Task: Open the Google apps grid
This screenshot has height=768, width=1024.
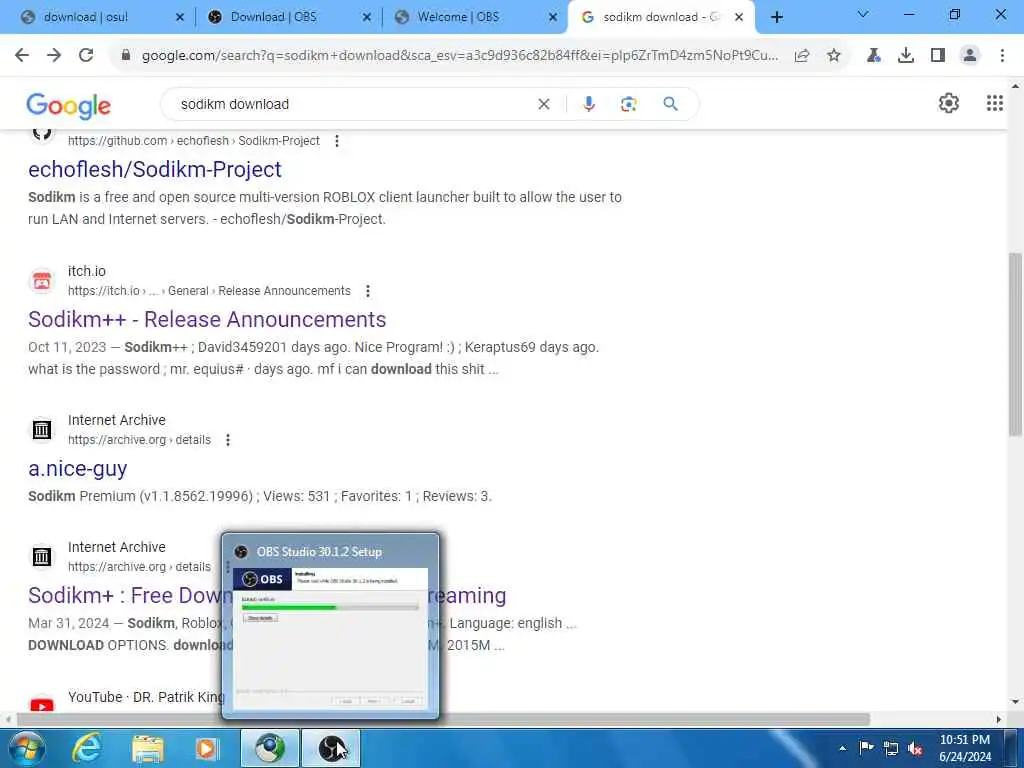Action: 995,103
